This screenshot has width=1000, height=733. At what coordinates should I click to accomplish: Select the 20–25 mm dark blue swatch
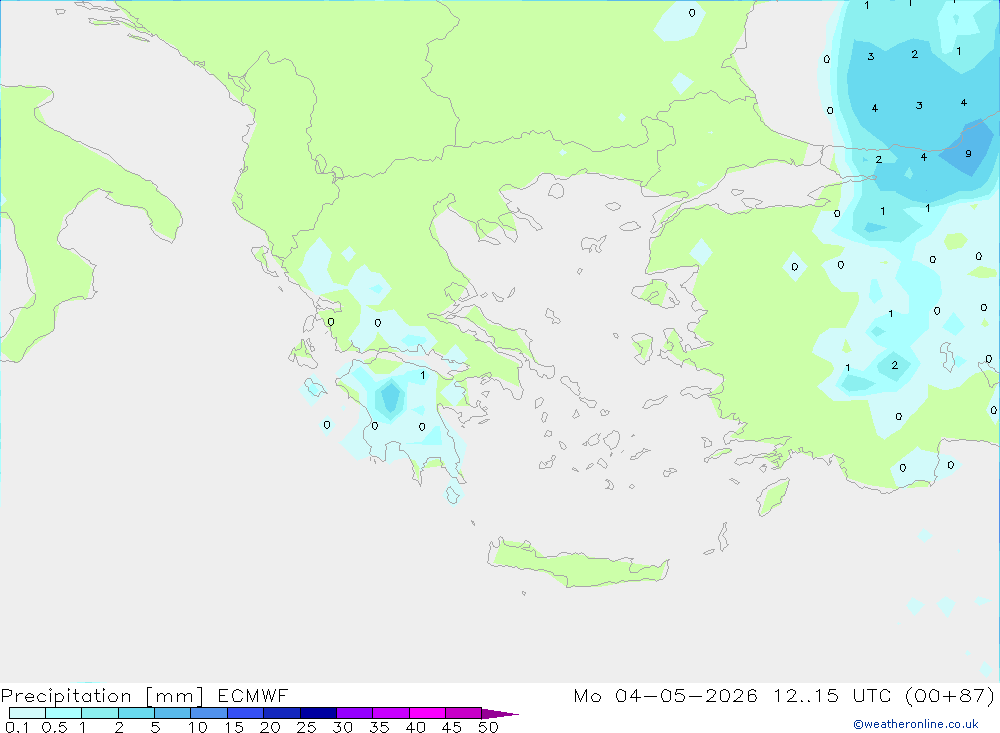pyautogui.click(x=282, y=713)
